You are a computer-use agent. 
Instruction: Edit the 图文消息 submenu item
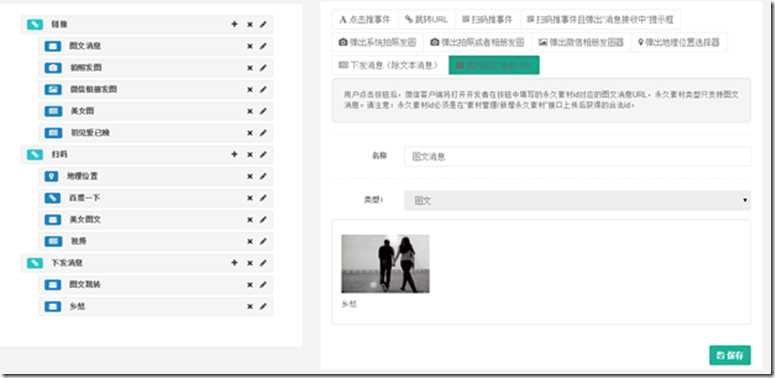[263, 46]
